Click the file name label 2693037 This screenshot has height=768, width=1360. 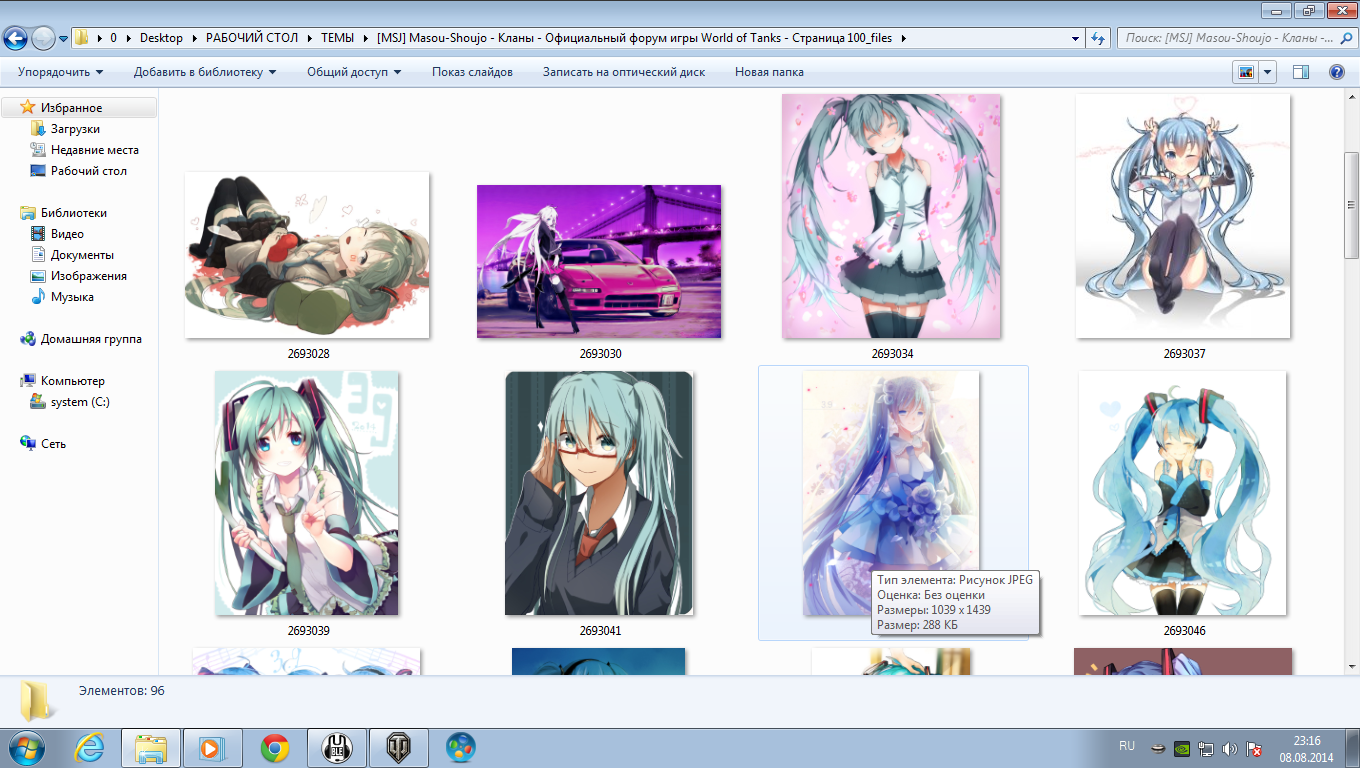coord(1184,354)
